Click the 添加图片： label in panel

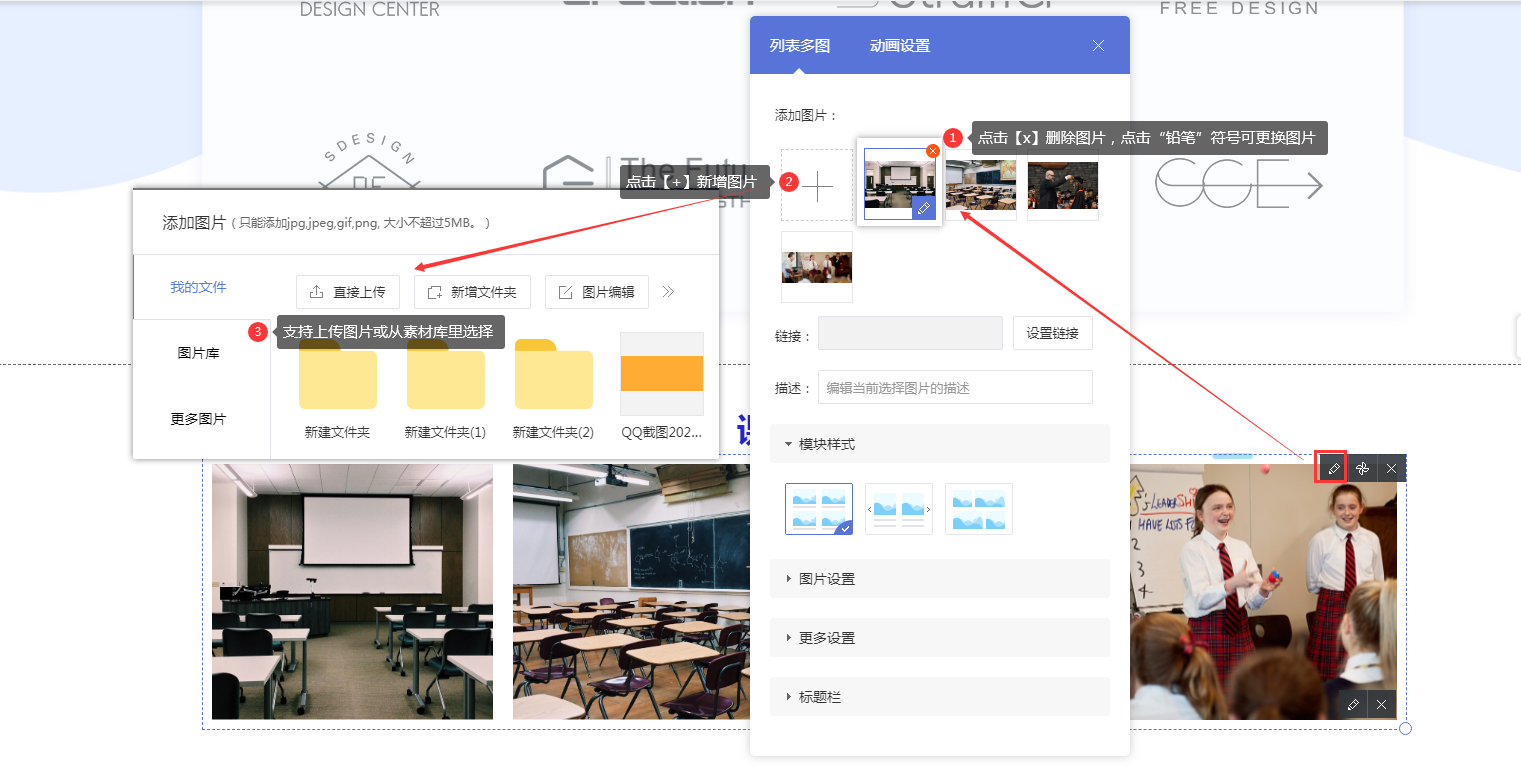pos(806,115)
